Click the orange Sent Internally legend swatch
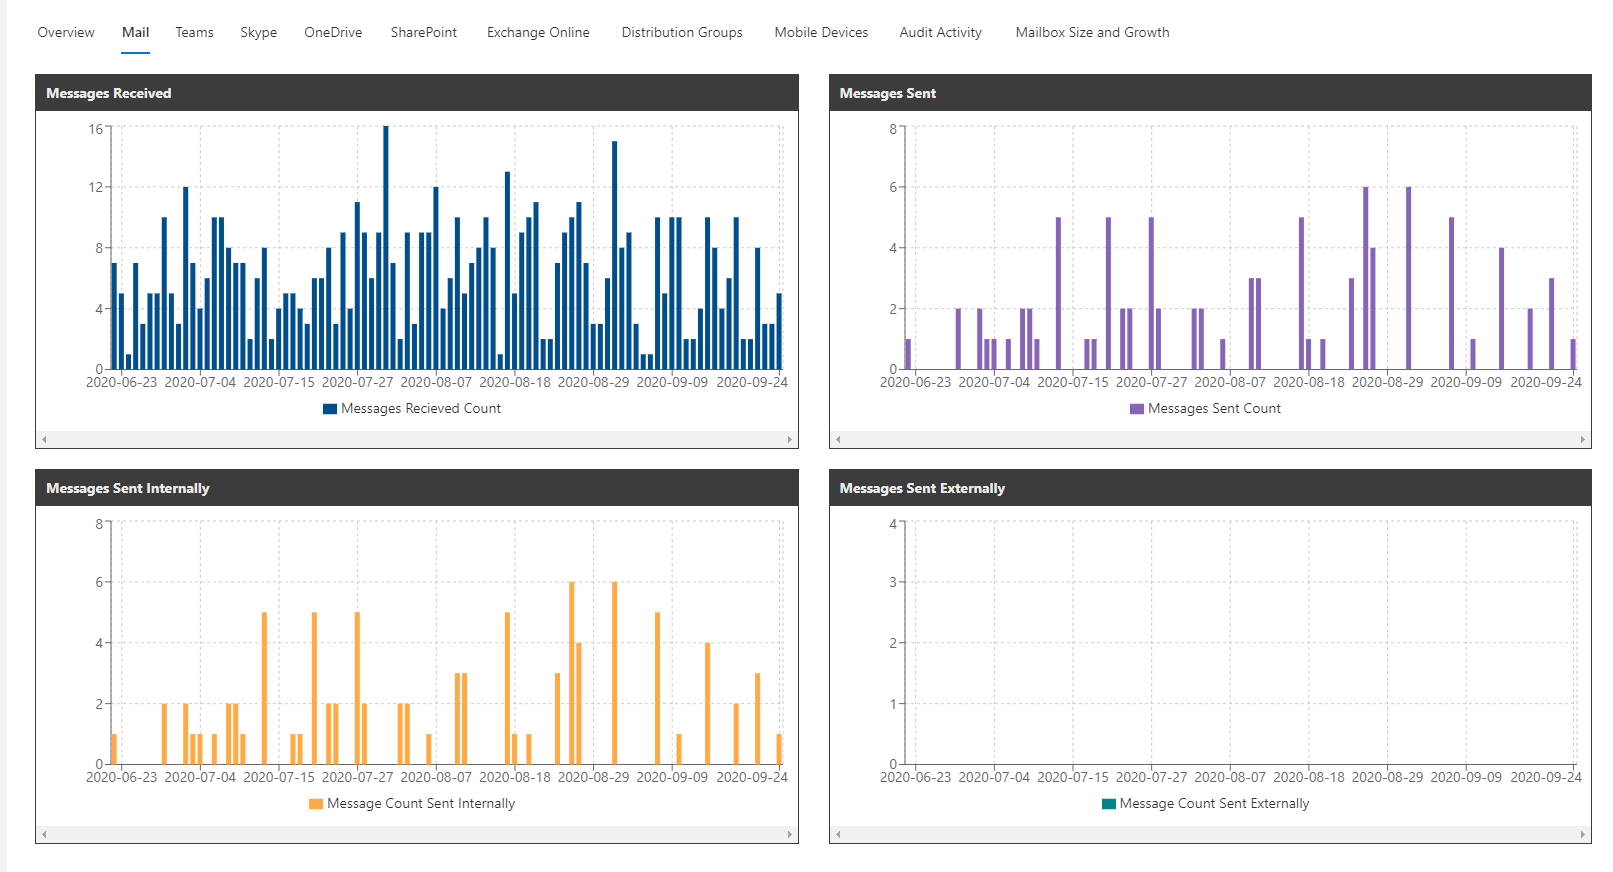The image size is (1613, 872). pyautogui.click(x=316, y=804)
